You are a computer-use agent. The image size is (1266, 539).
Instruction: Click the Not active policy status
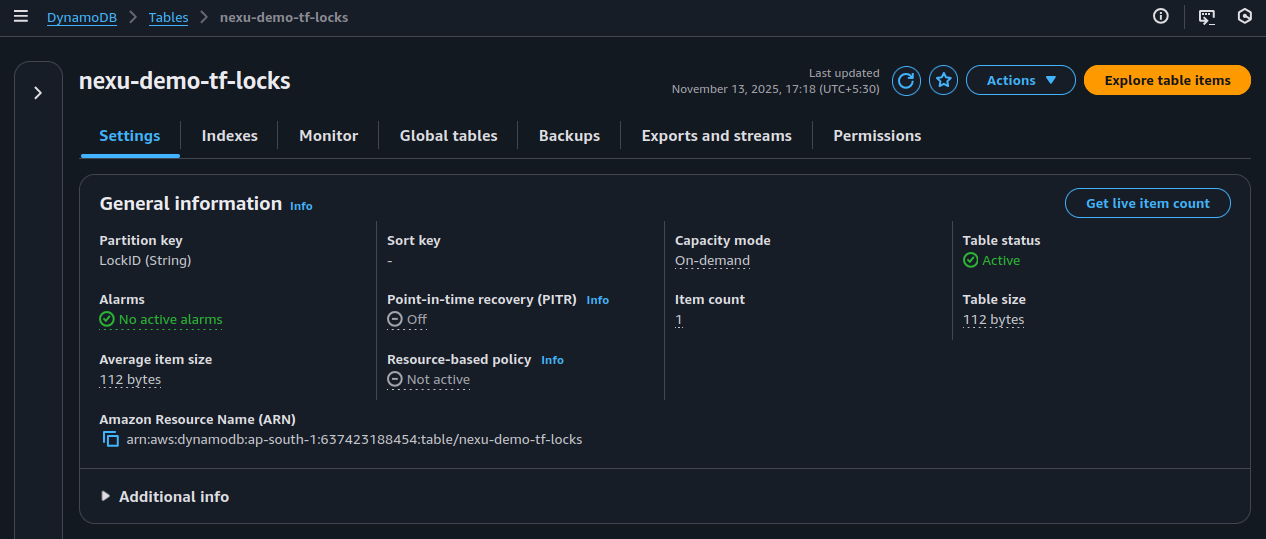[x=428, y=380]
